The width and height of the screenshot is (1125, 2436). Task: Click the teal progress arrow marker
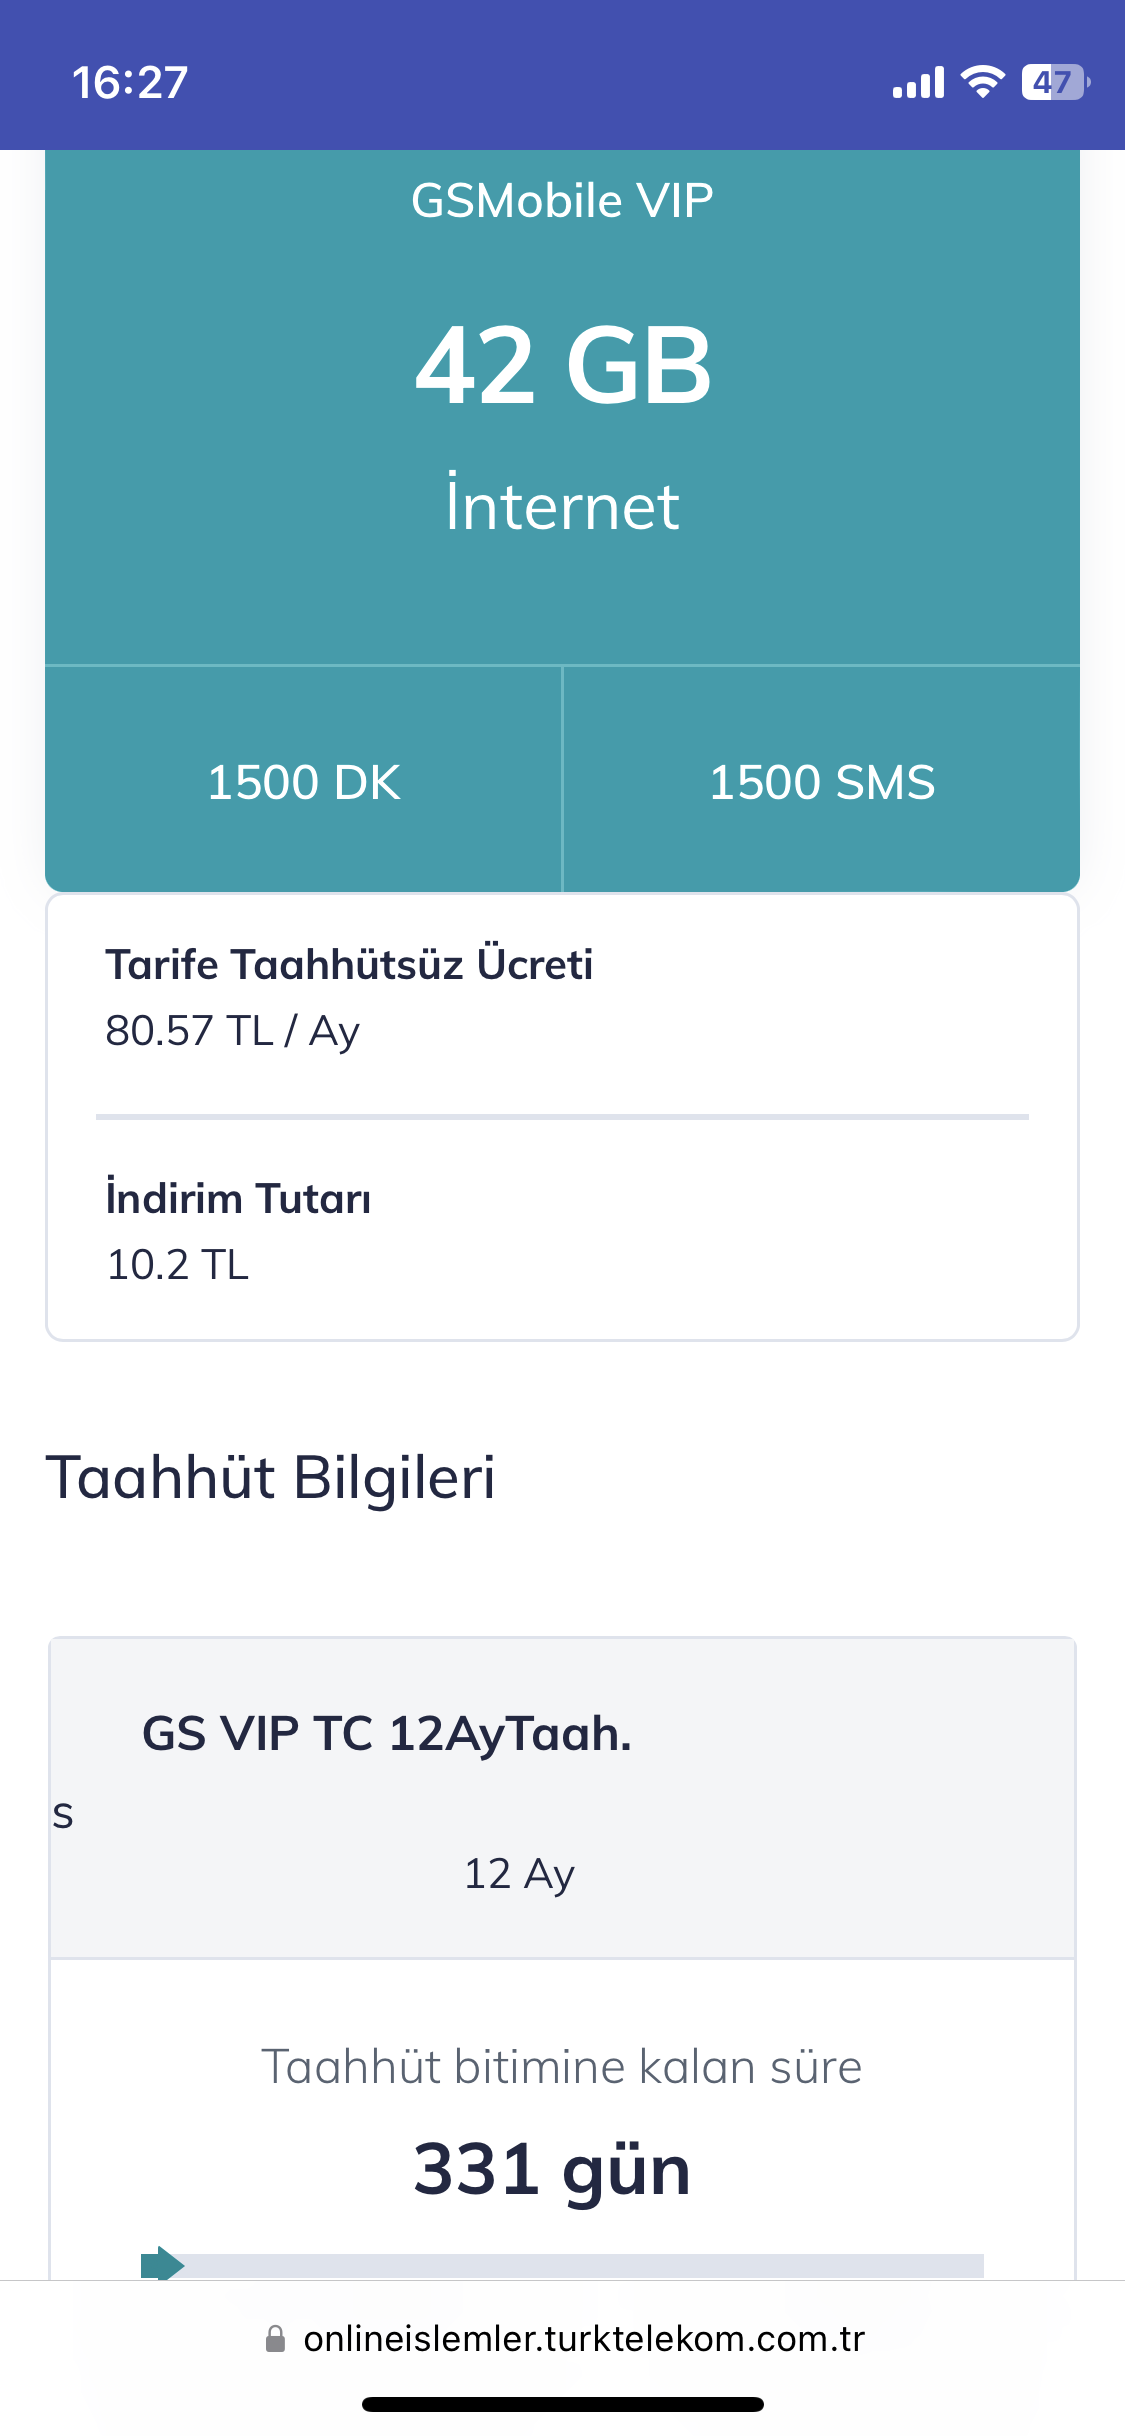tap(162, 2263)
